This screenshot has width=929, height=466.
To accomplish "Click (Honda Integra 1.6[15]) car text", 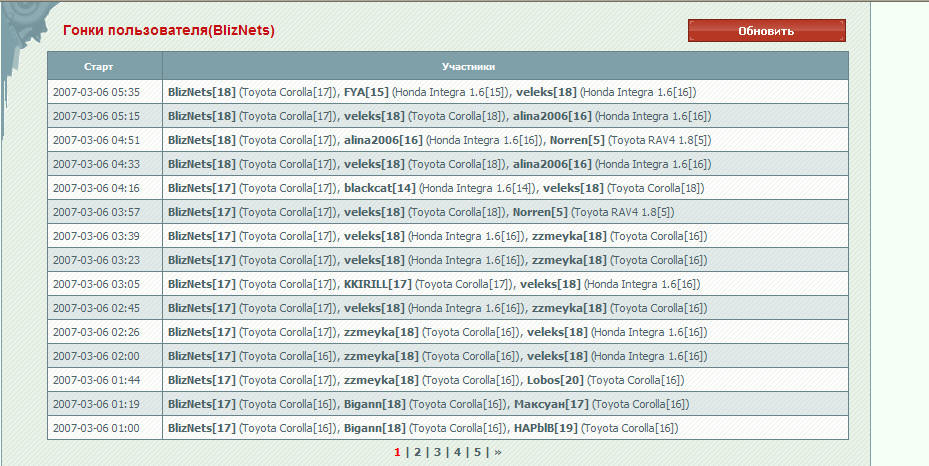I will tap(451, 92).
